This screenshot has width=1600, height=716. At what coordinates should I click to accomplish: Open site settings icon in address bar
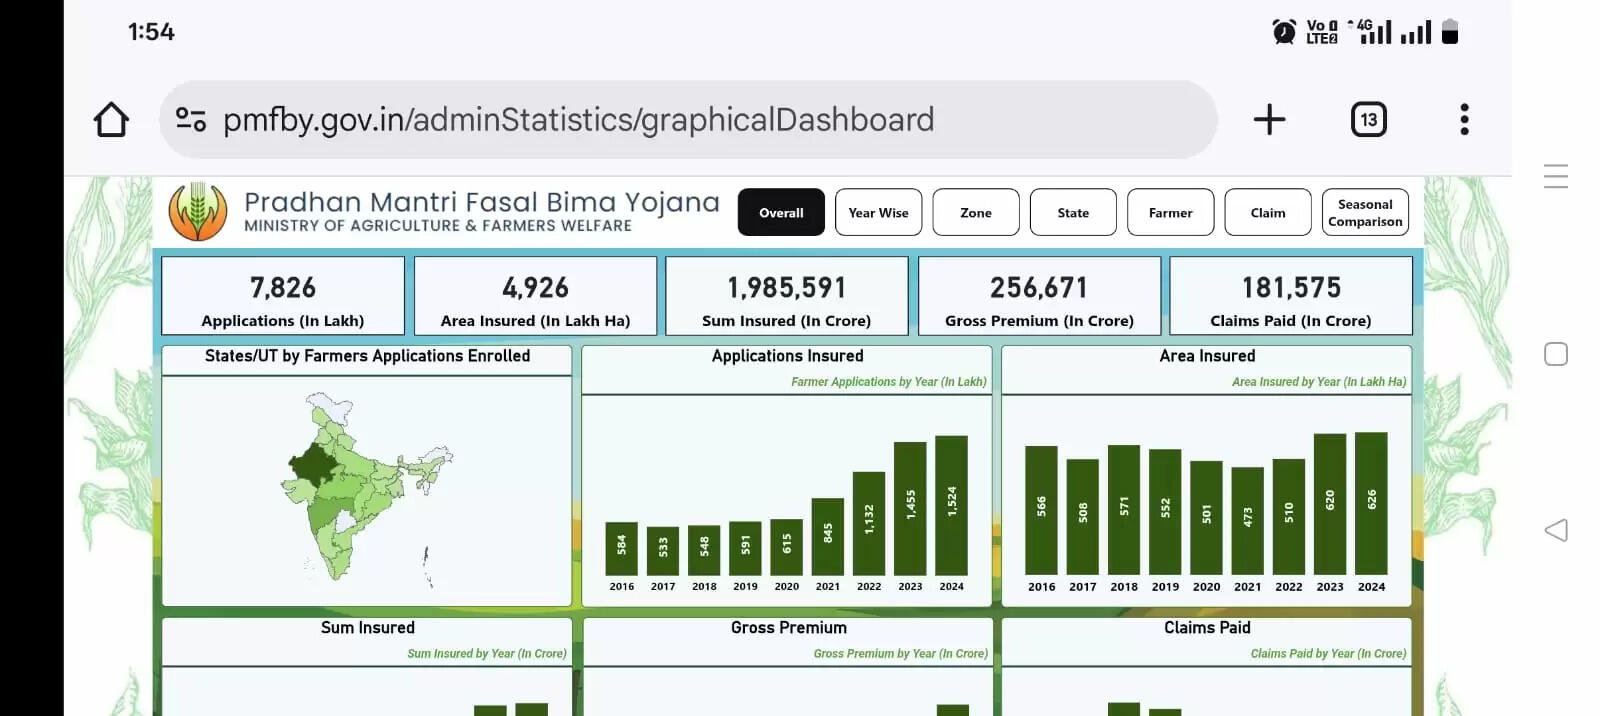click(190, 120)
